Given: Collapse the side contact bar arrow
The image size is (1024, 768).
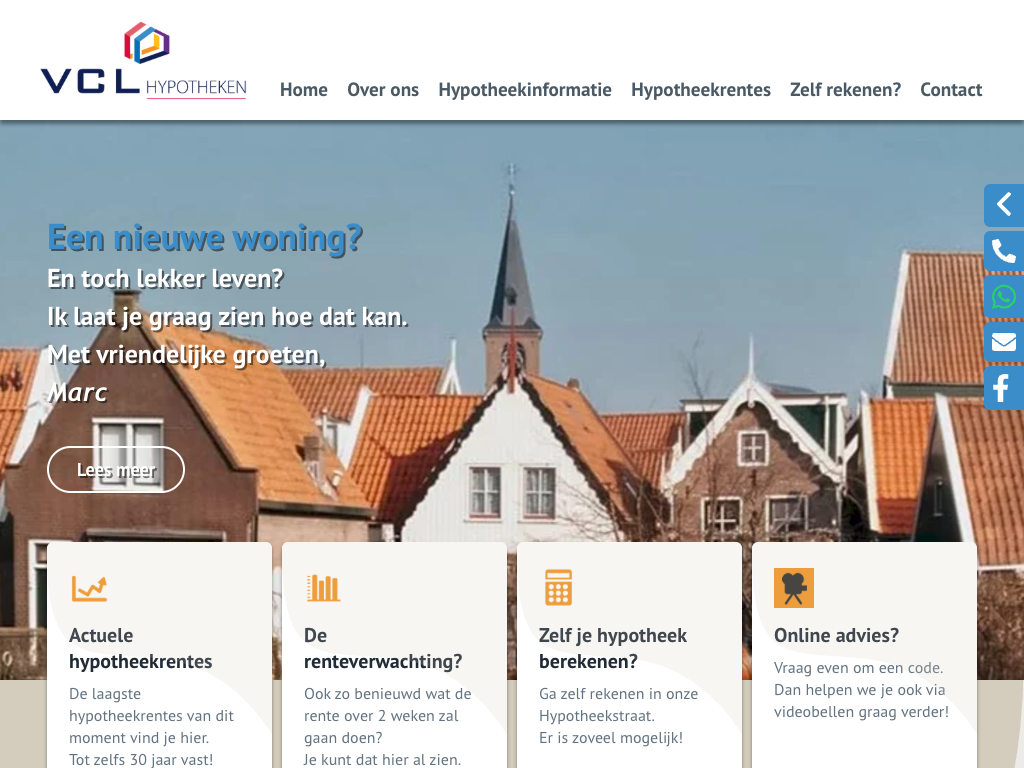Looking at the screenshot, I should pyautogui.click(x=1004, y=205).
